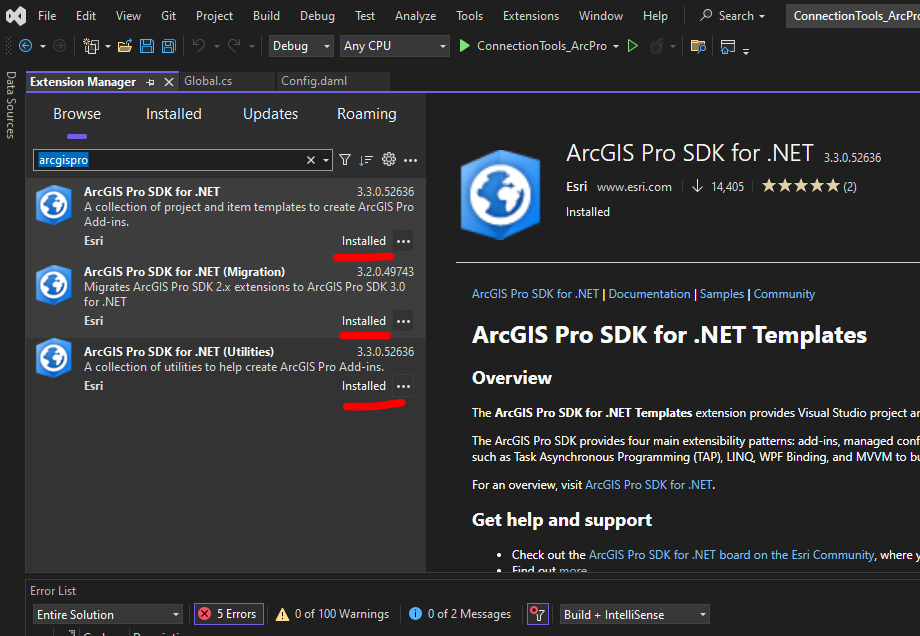Open the Documentation link for ArcGIS Pro SDK
Image resolution: width=920 pixels, height=636 pixels.
pos(649,293)
